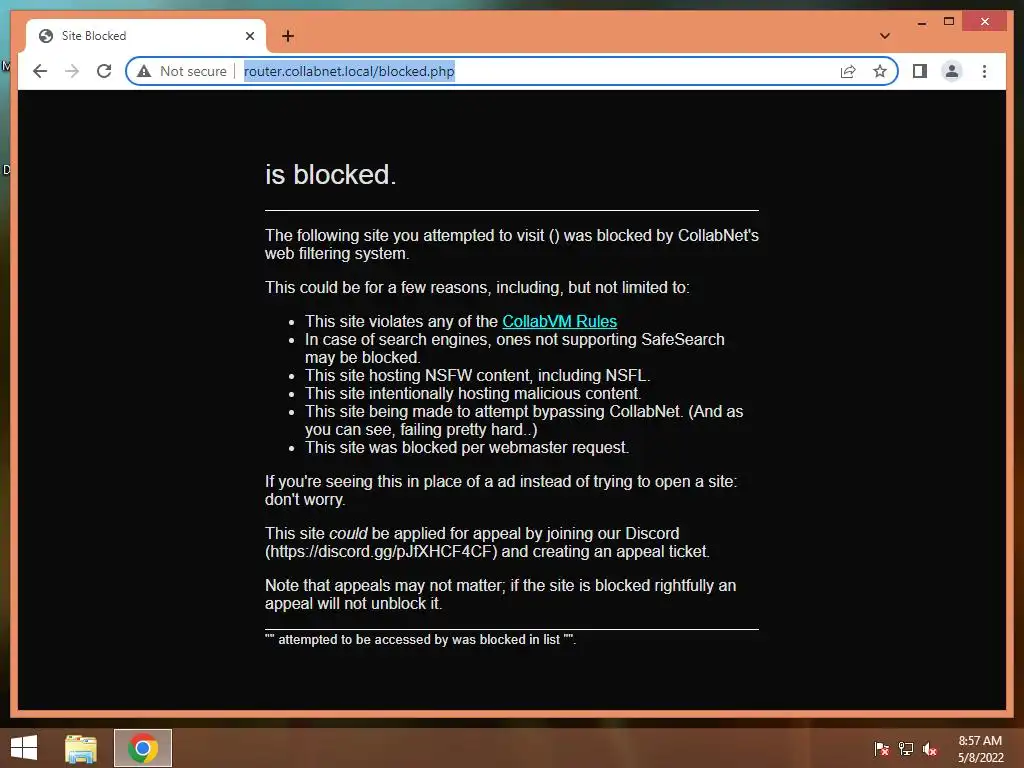Open the Chrome profile avatar
This screenshot has width=1024, height=768.
[x=952, y=71]
